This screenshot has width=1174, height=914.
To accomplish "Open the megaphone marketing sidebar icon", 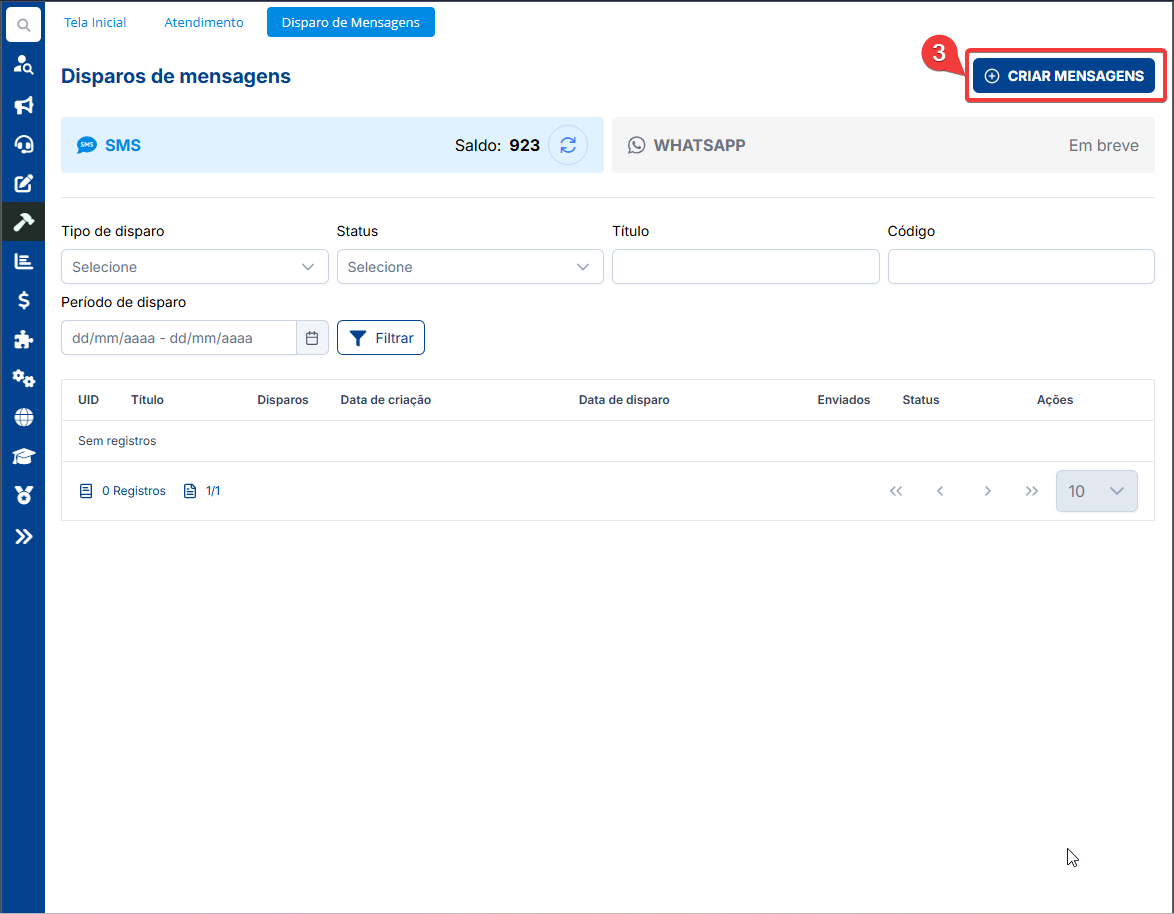I will pos(23,105).
